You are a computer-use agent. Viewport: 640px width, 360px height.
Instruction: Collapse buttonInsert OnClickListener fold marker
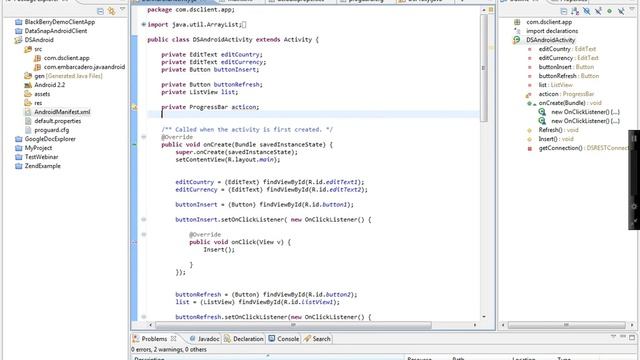144,220
